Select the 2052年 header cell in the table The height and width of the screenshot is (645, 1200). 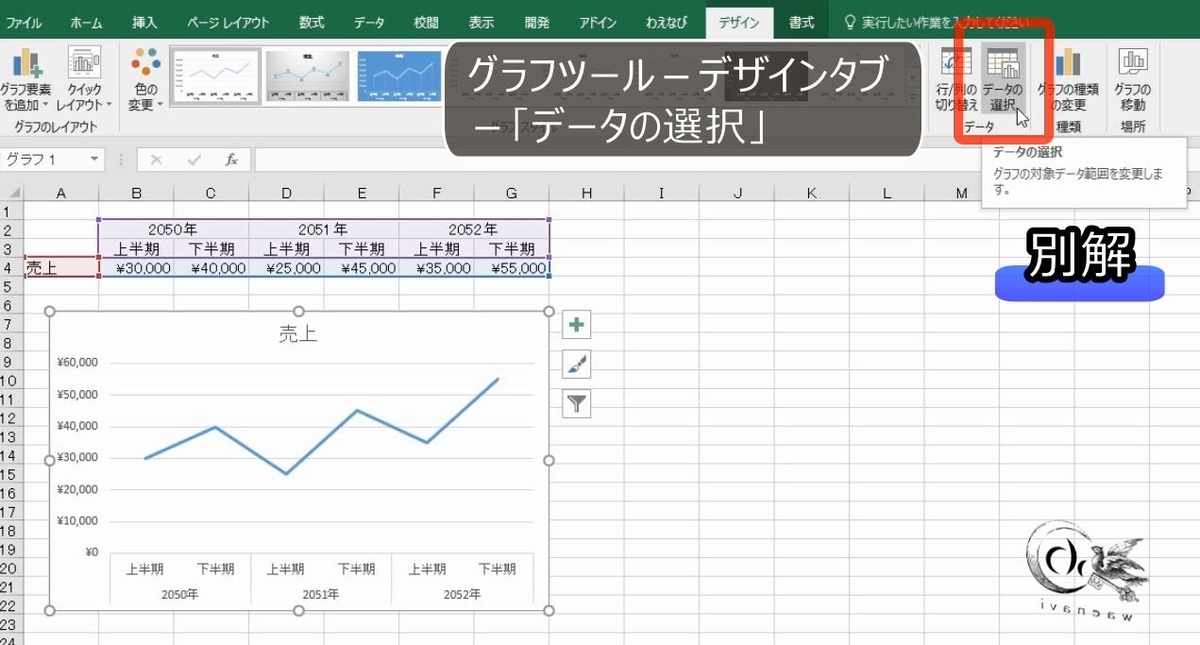coord(473,230)
